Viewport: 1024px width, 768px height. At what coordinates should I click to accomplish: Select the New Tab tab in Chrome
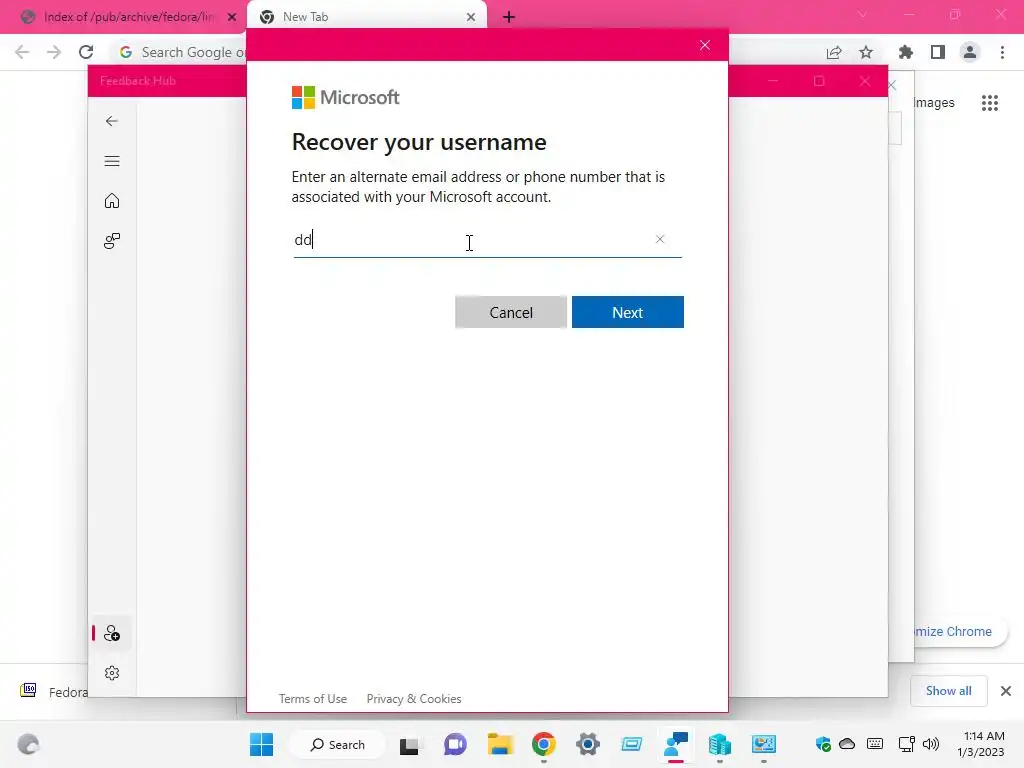[367, 17]
